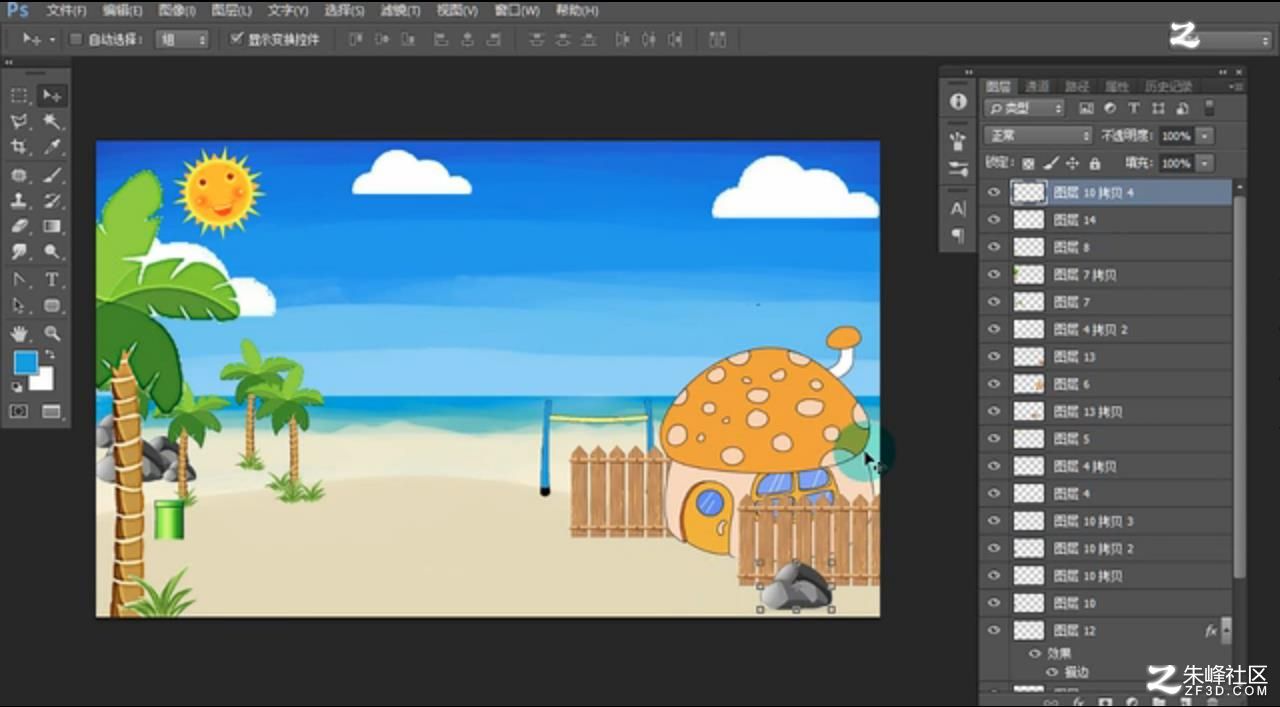Select the Eraser tool
Image resolution: width=1280 pixels, height=707 pixels.
pyautogui.click(x=19, y=226)
